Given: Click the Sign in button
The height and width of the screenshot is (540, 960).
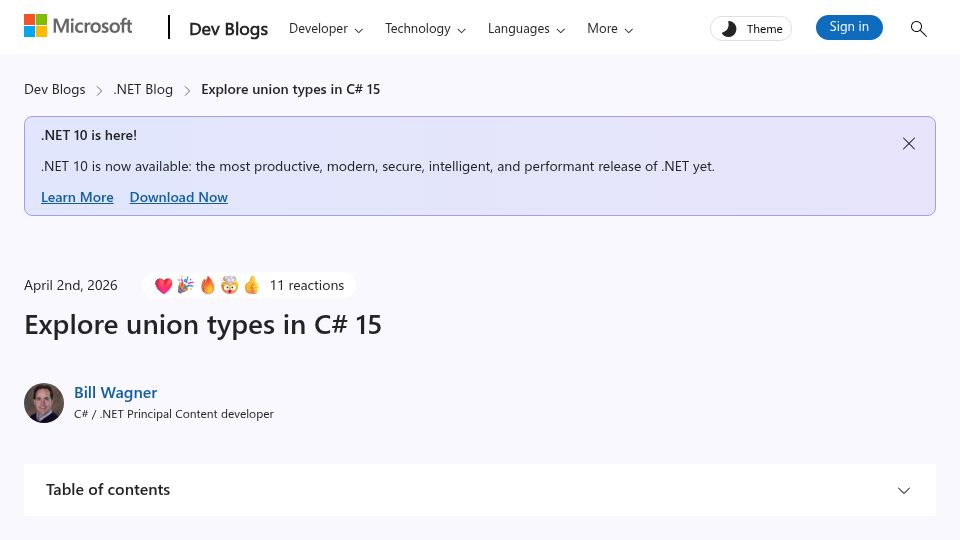Looking at the screenshot, I should click(x=849, y=27).
